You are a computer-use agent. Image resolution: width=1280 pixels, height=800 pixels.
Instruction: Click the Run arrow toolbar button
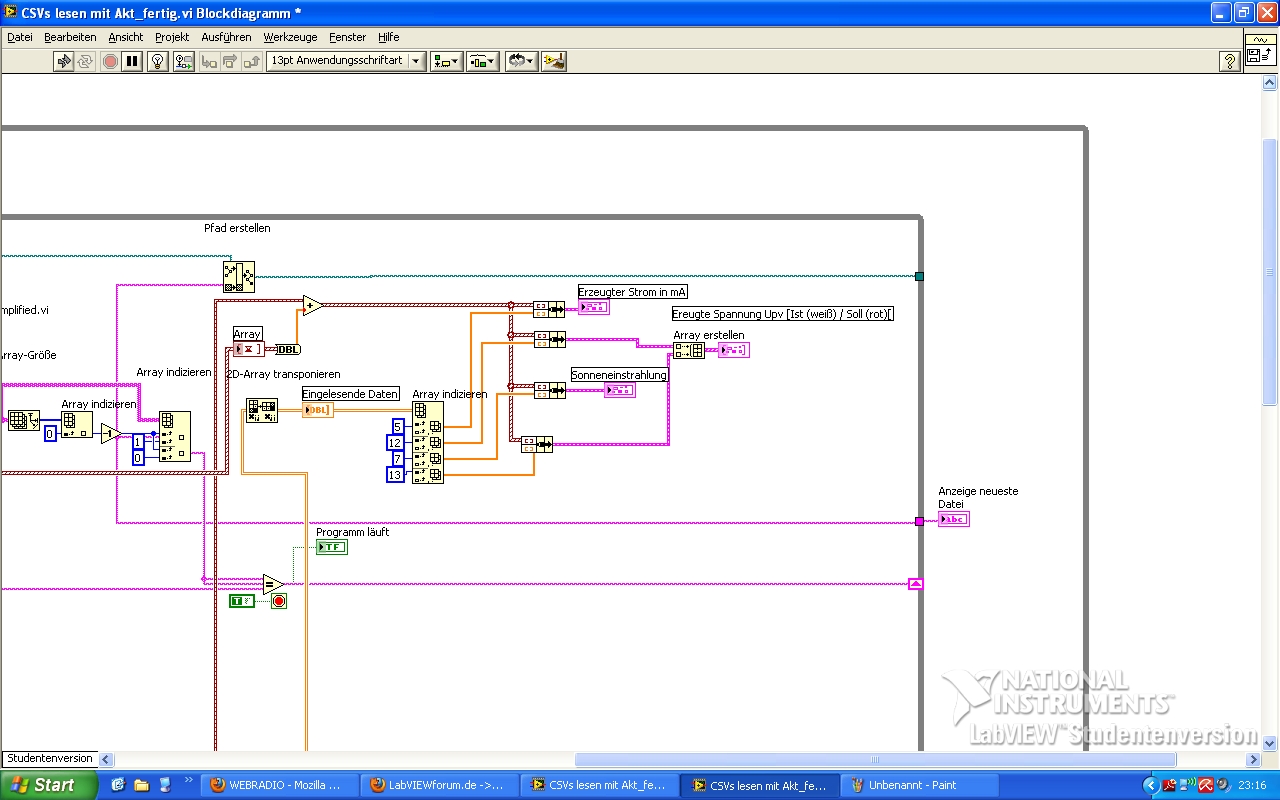click(64, 61)
